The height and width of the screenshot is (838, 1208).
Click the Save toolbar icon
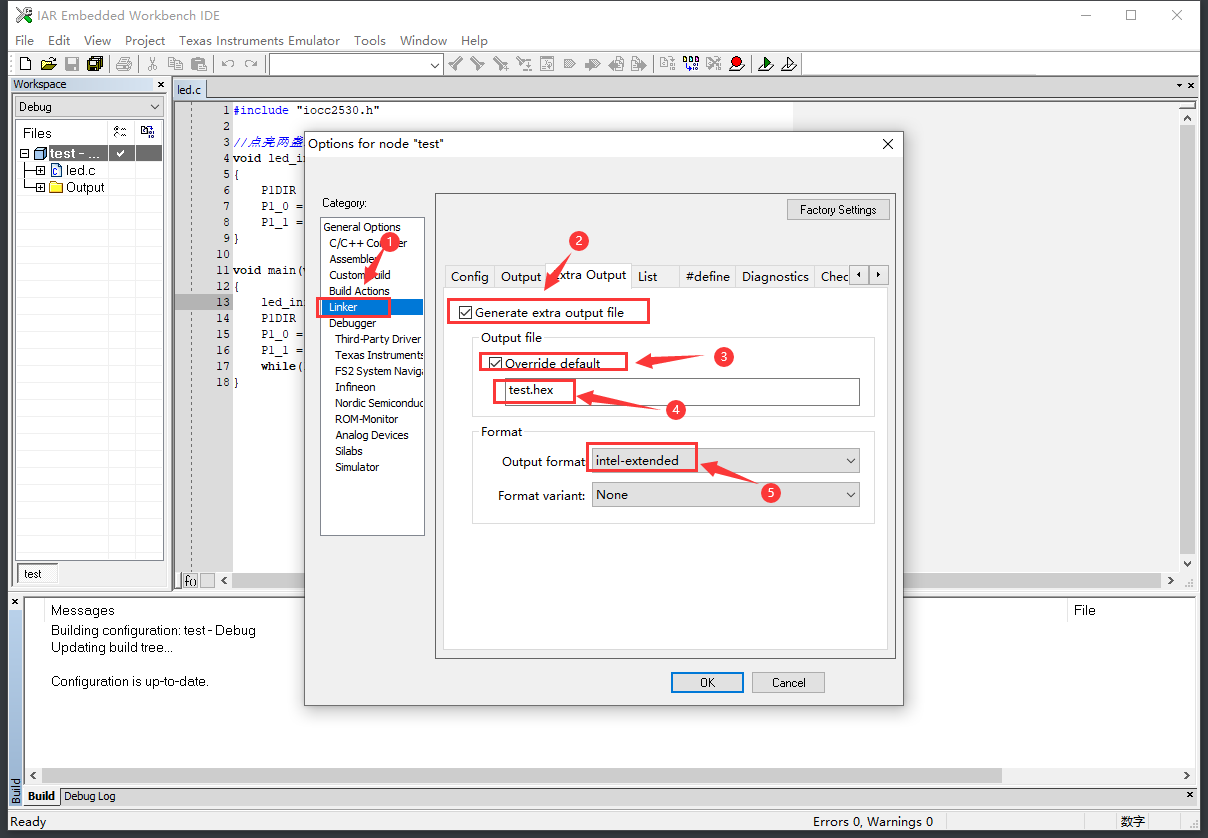pyautogui.click(x=72, y=64)
